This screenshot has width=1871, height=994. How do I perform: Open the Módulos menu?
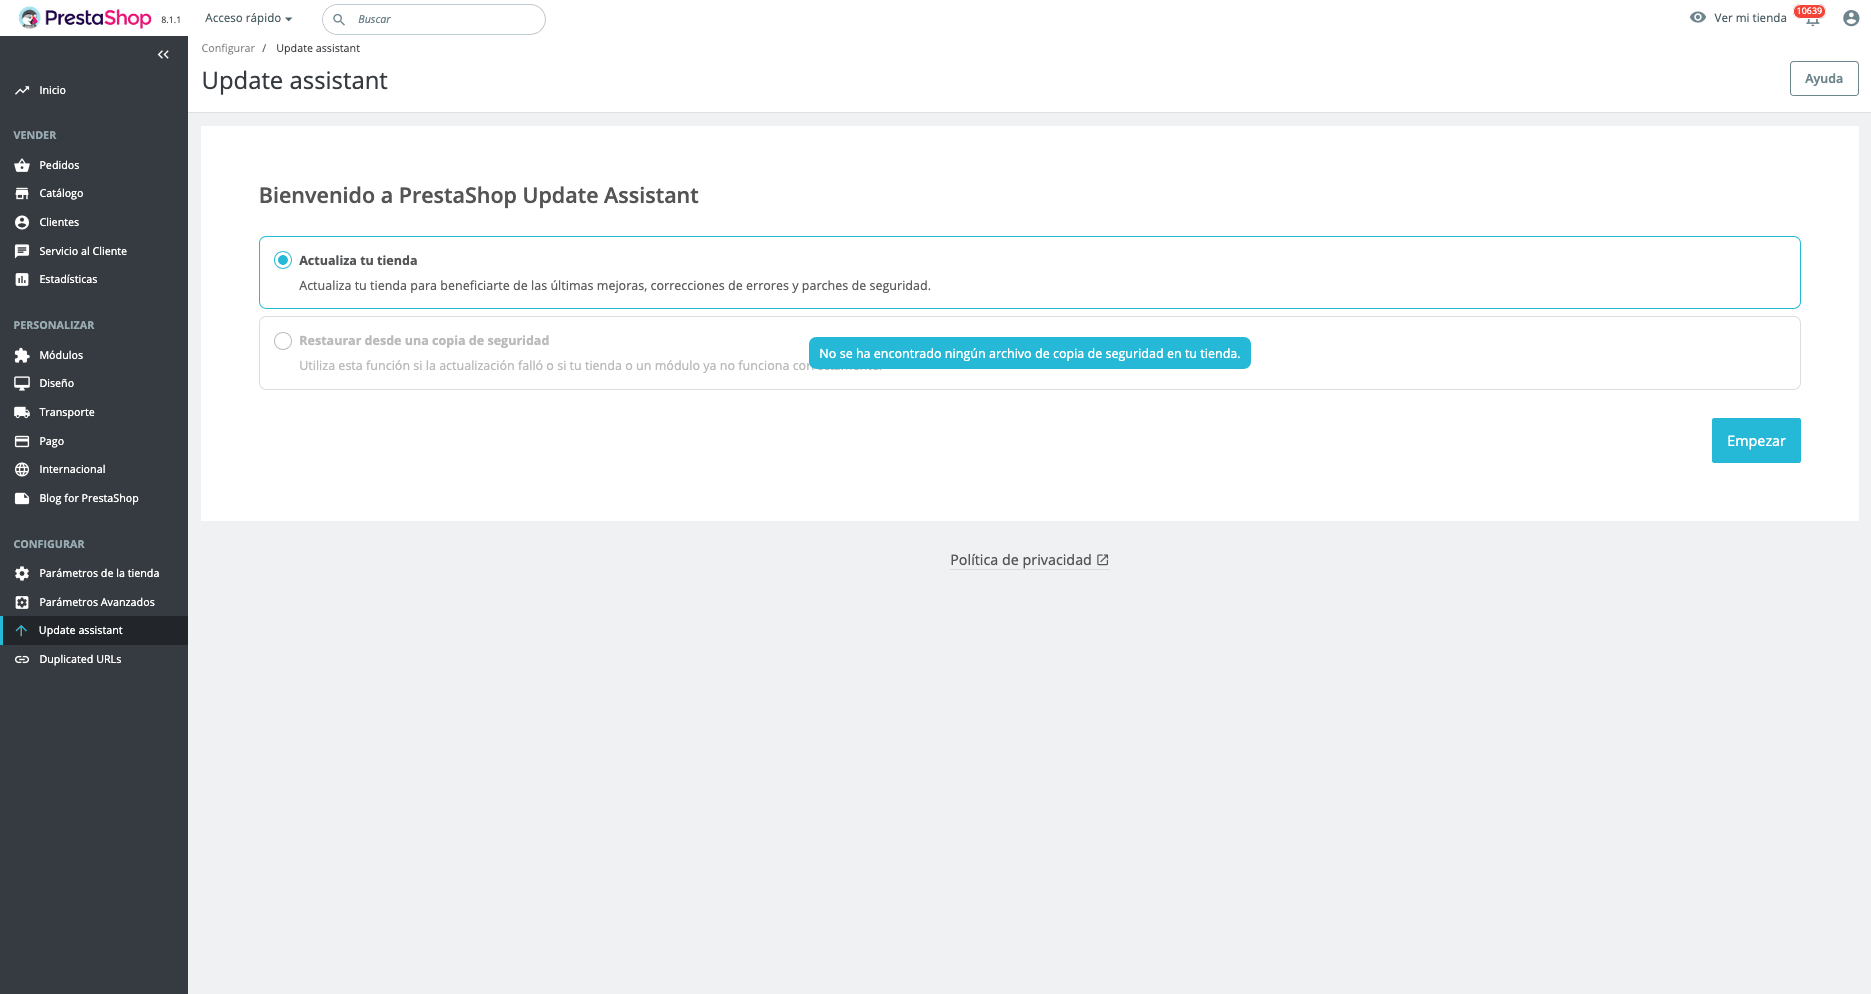pyautogui.click(x=94, y=355)
